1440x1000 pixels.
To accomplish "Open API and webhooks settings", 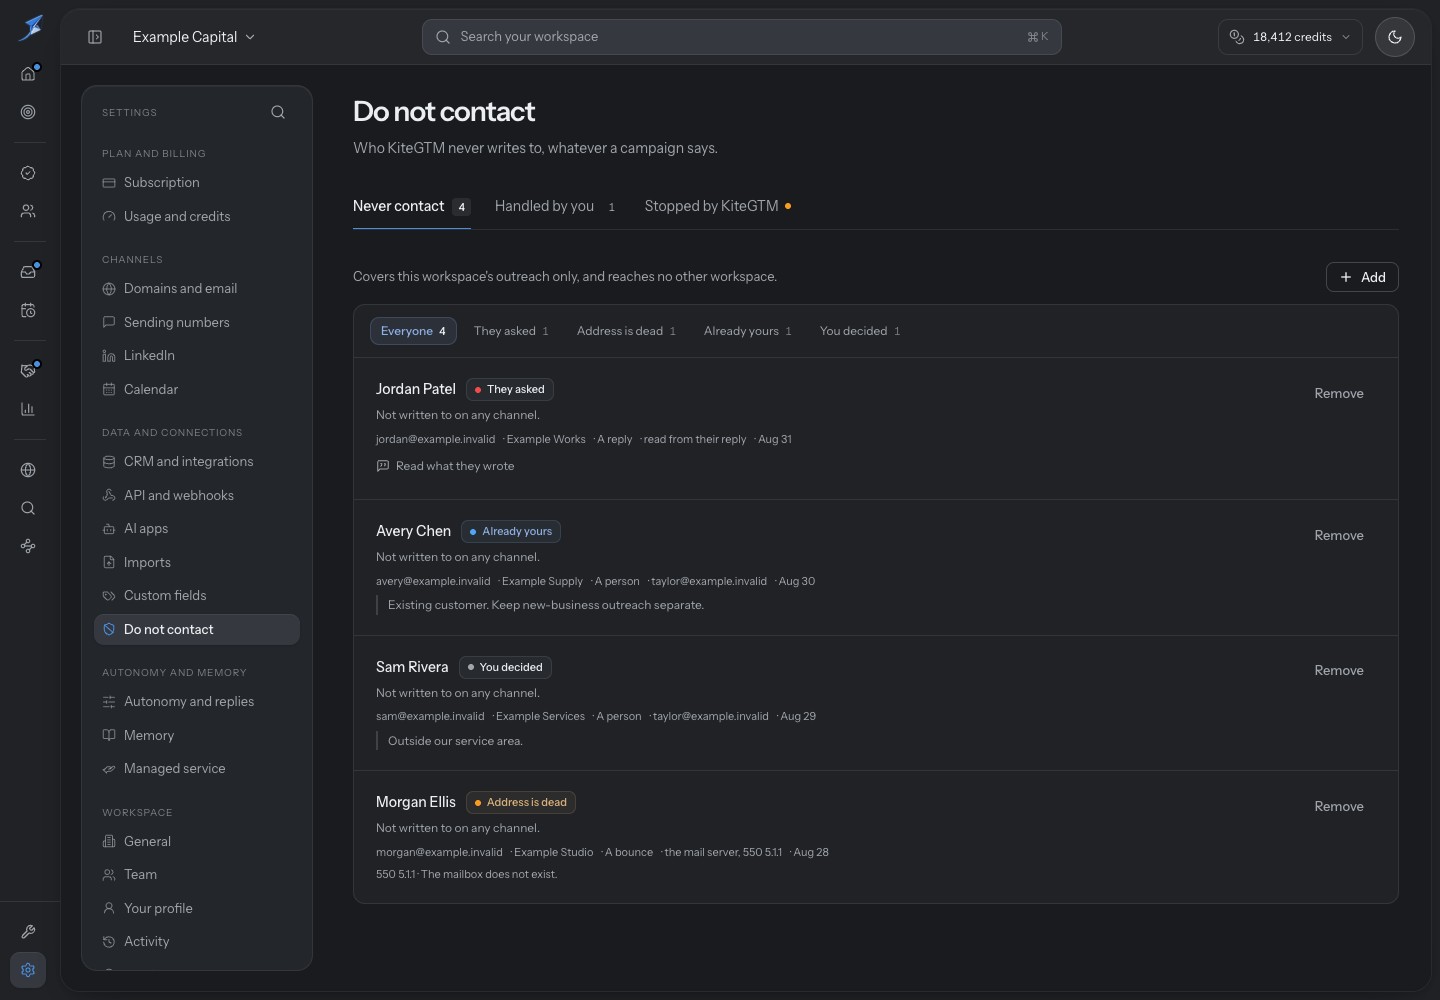I will pyautogui.click(x=197, y=496).
